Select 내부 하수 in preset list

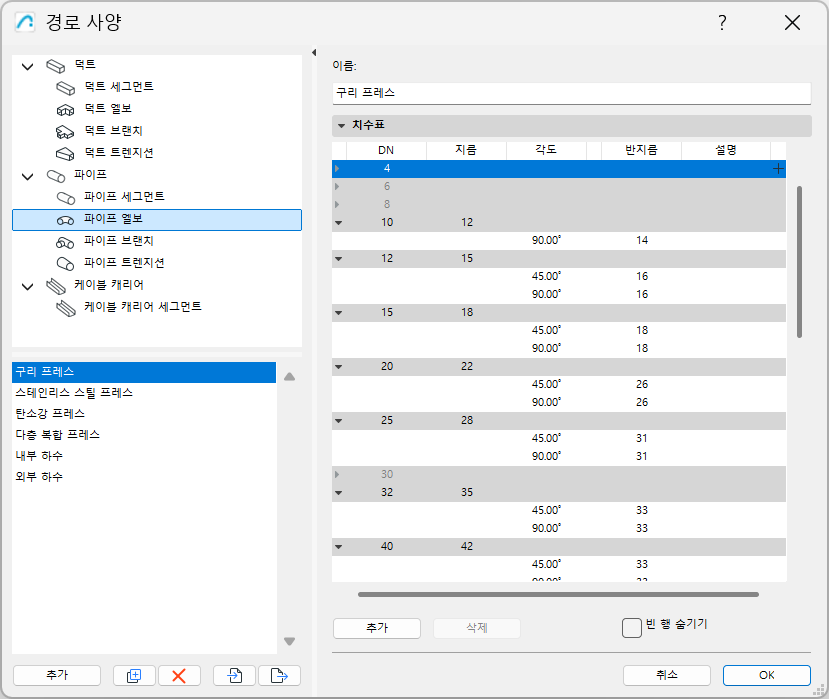[38, 456]
